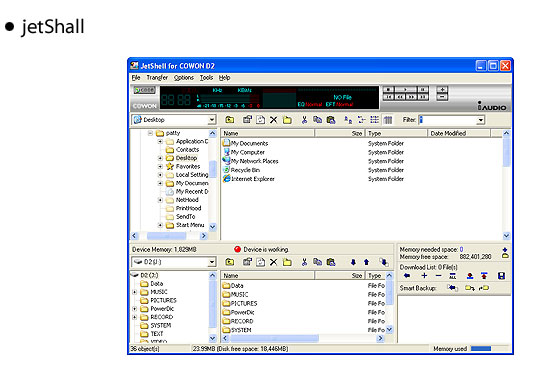Click the copy icon in the D2 device toolbar
Screen dimensions: 560x368
[318, 262]
